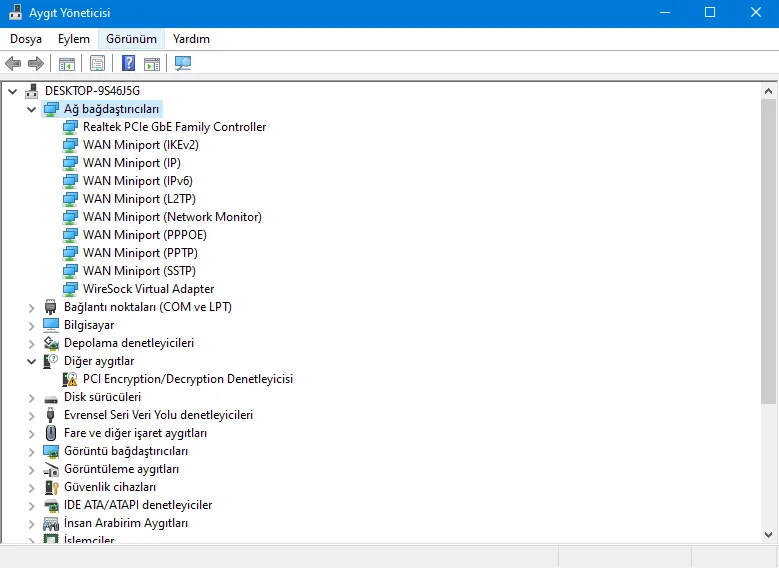The image size is (779, 568).
Task: Click the WireSock Virtual Adapter icon
Action: [x=70, y=289]
